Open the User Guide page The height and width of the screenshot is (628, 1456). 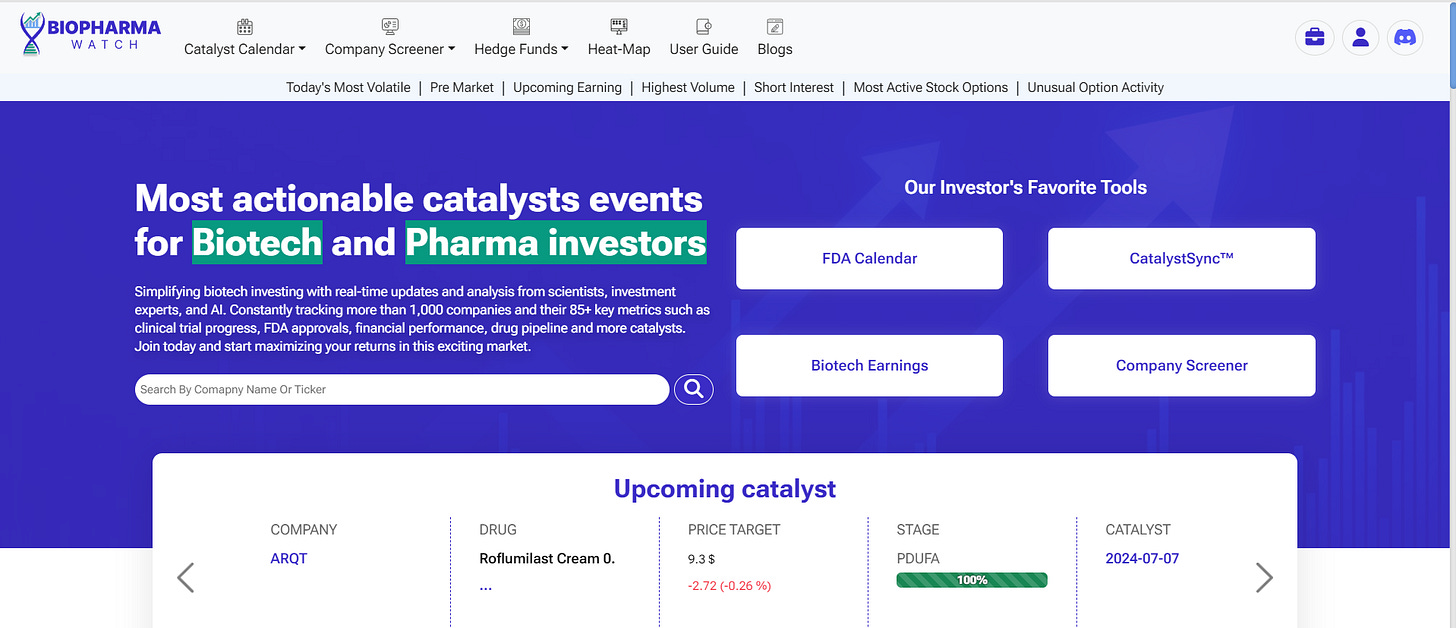point(704,49)
